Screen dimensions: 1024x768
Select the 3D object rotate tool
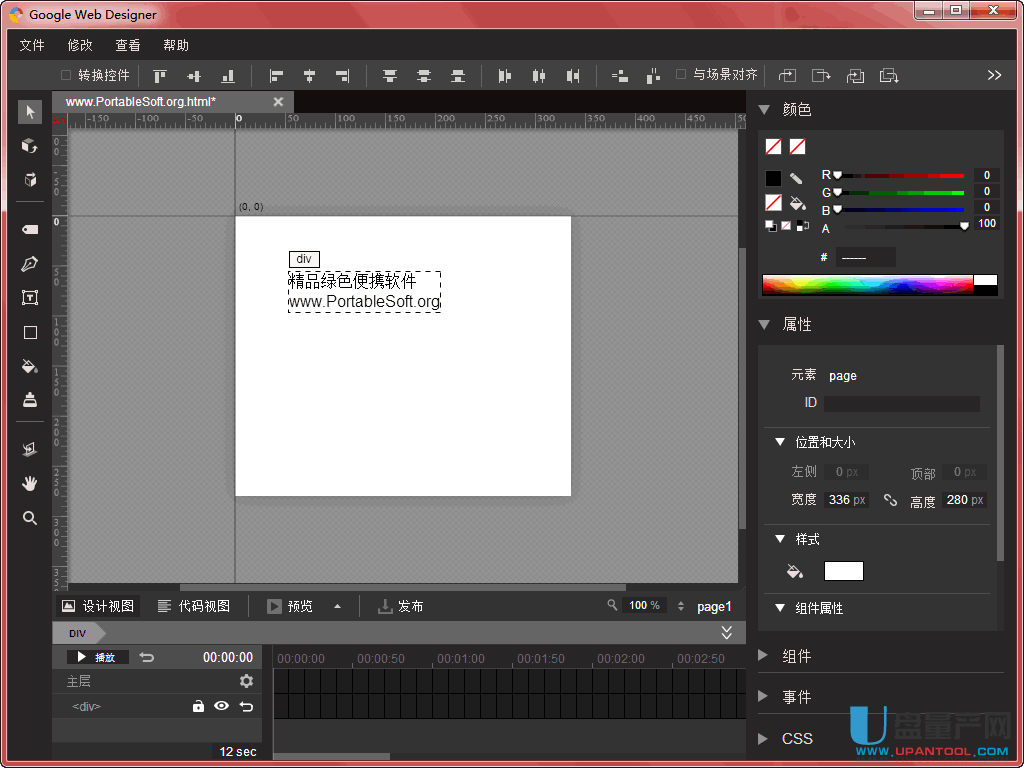pos(30,146)
